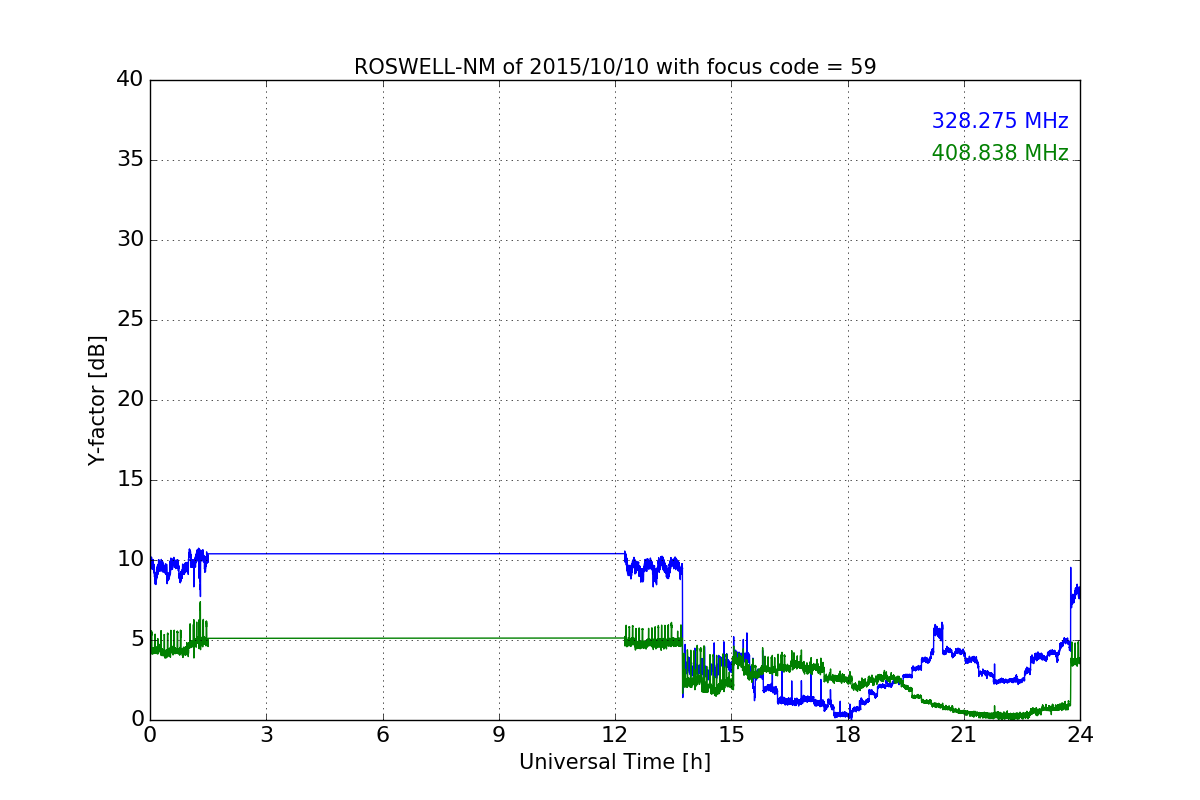1200x800 pixels.
Task: Click the Y-factor [dB] axis label
Action: point(97,400)
